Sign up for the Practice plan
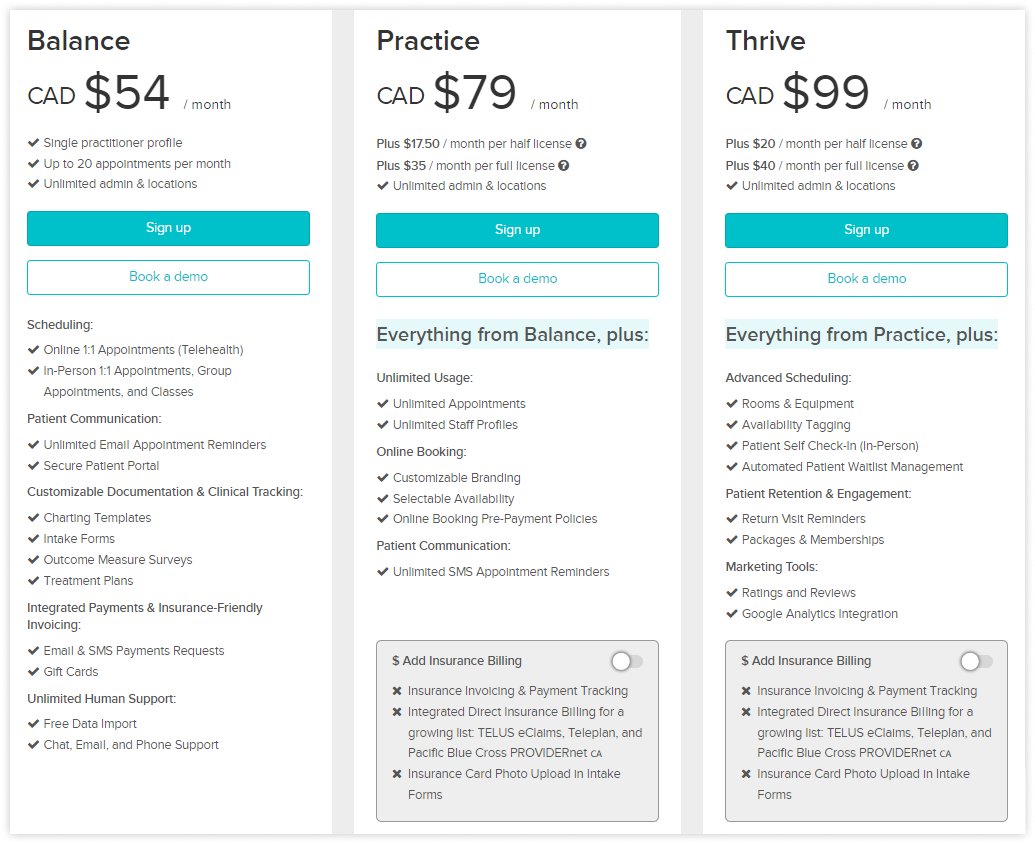This screenshot has height=844, width=1035. tap(517, 230)
